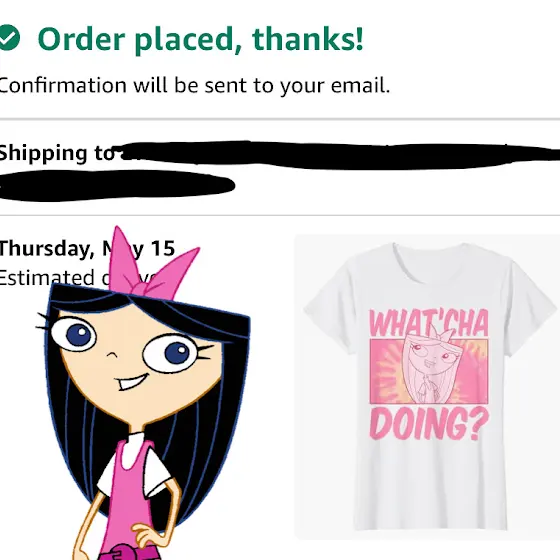Click the "Order placed, thanks!" heading
Image resolution: width=560 pixels, height=560 pixels.
[x=200, y=39]
